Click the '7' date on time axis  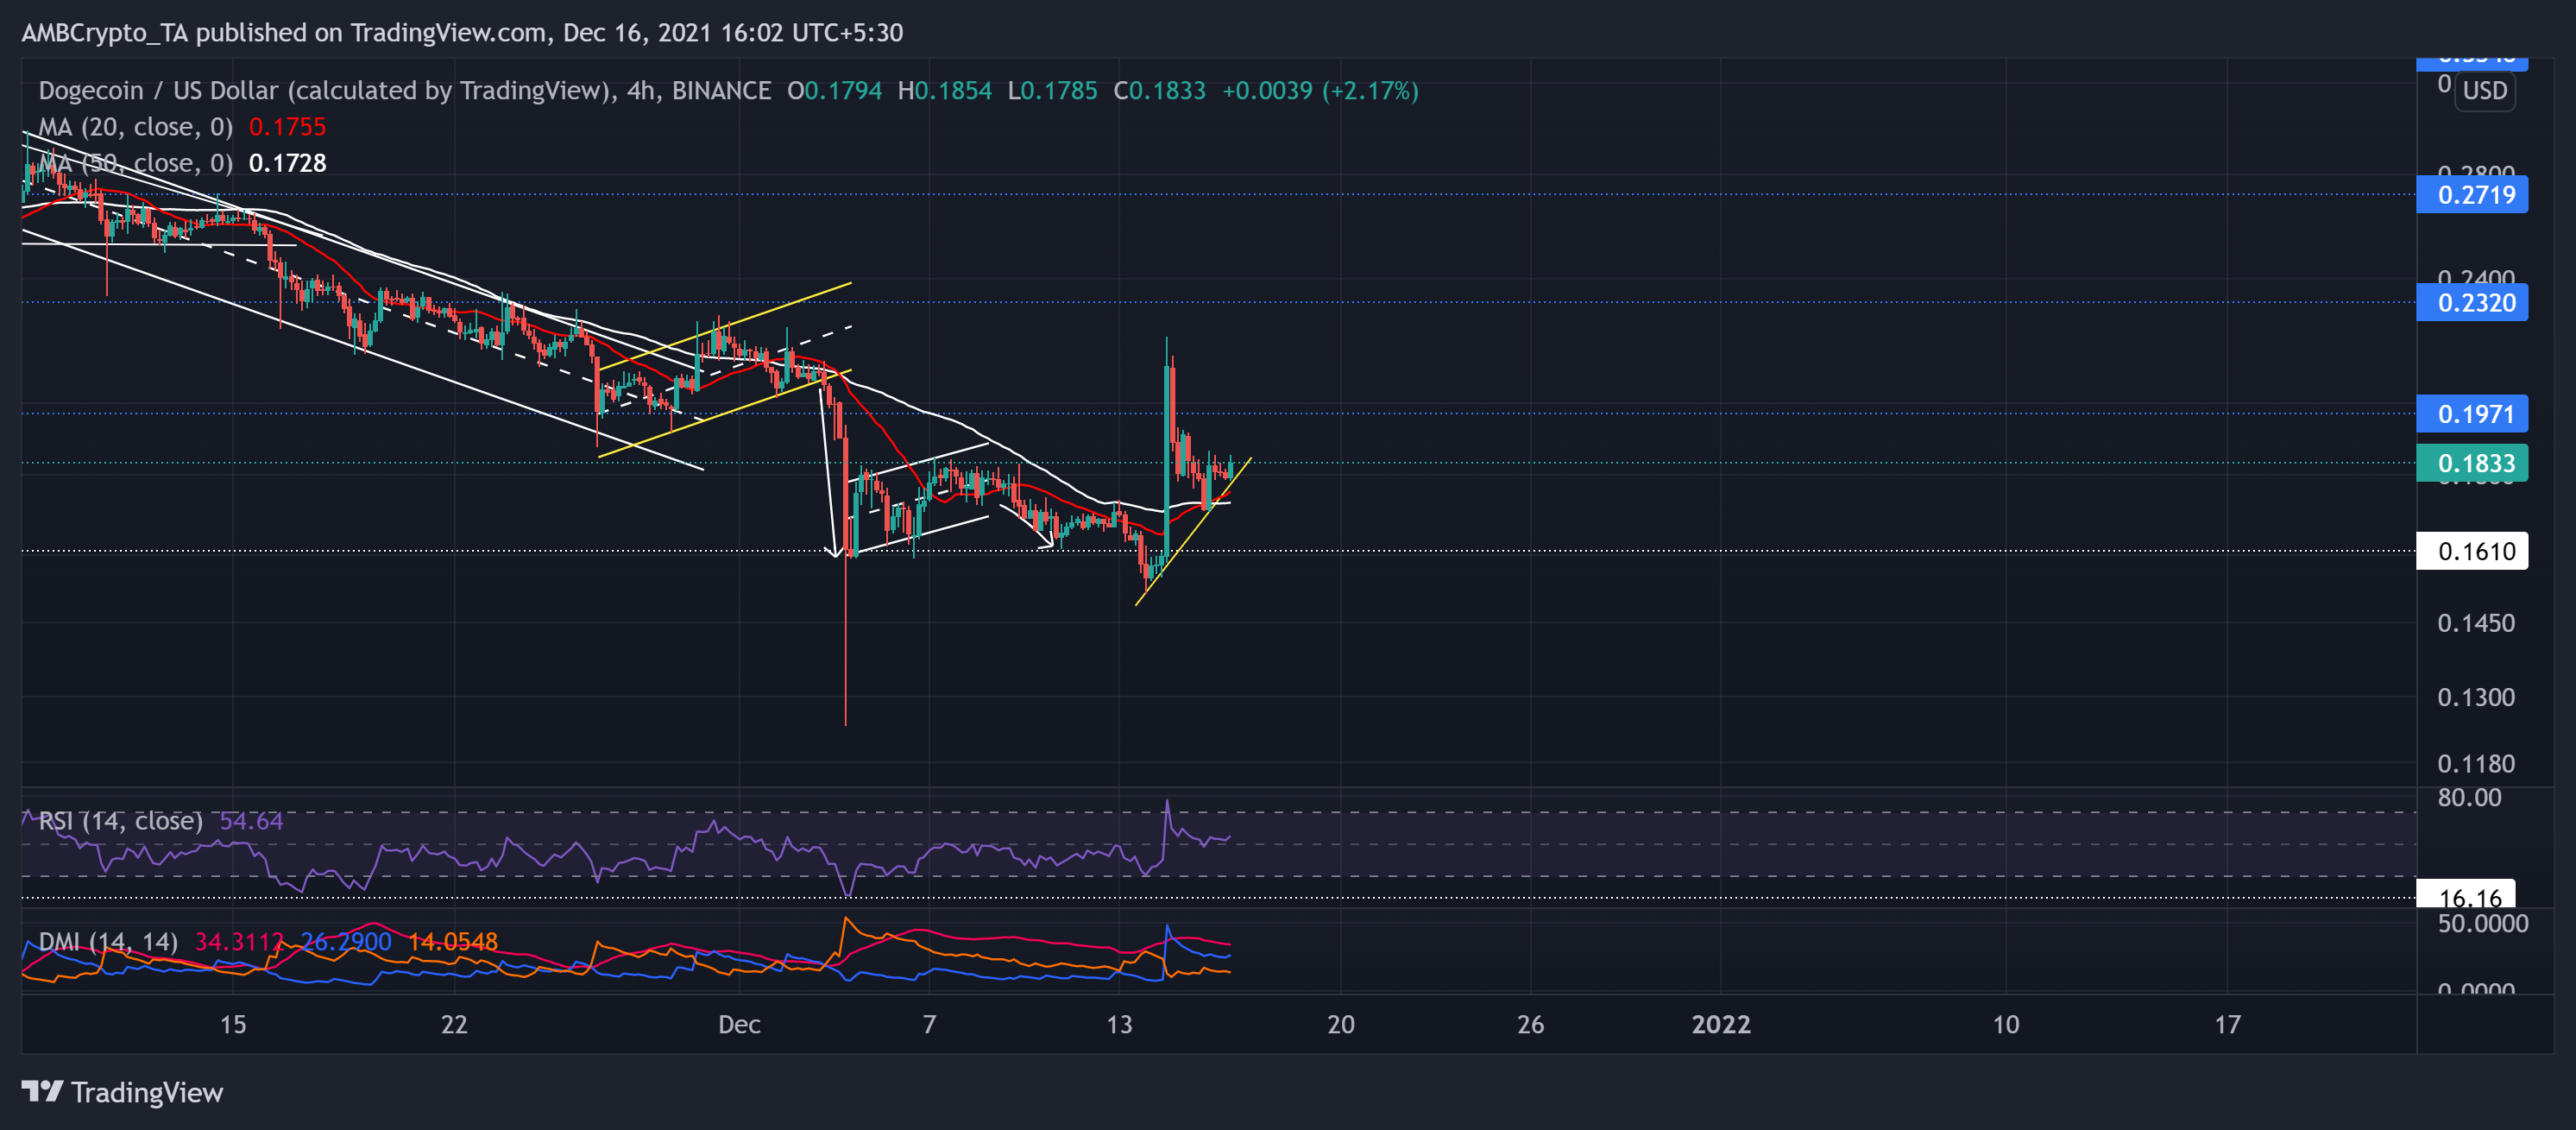click(x=929, y=1024)
